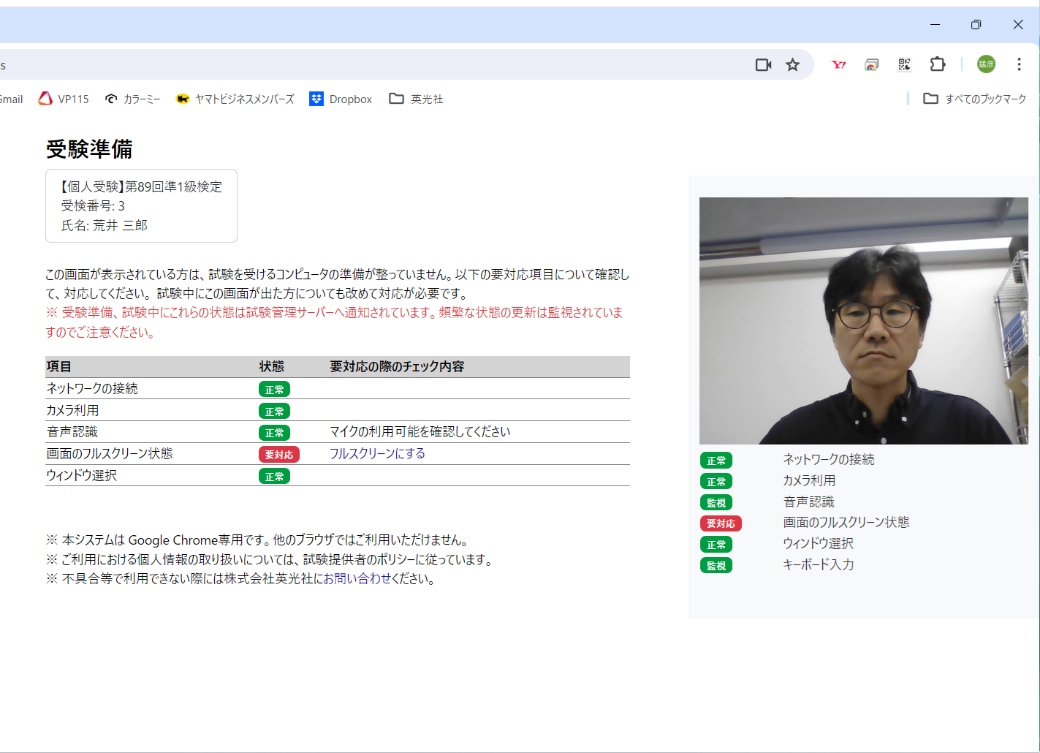Click the ウィンドウ選択 table row label
This screenshot has width=1040, height=753.
pyautogui.click(x=81, y=475)
